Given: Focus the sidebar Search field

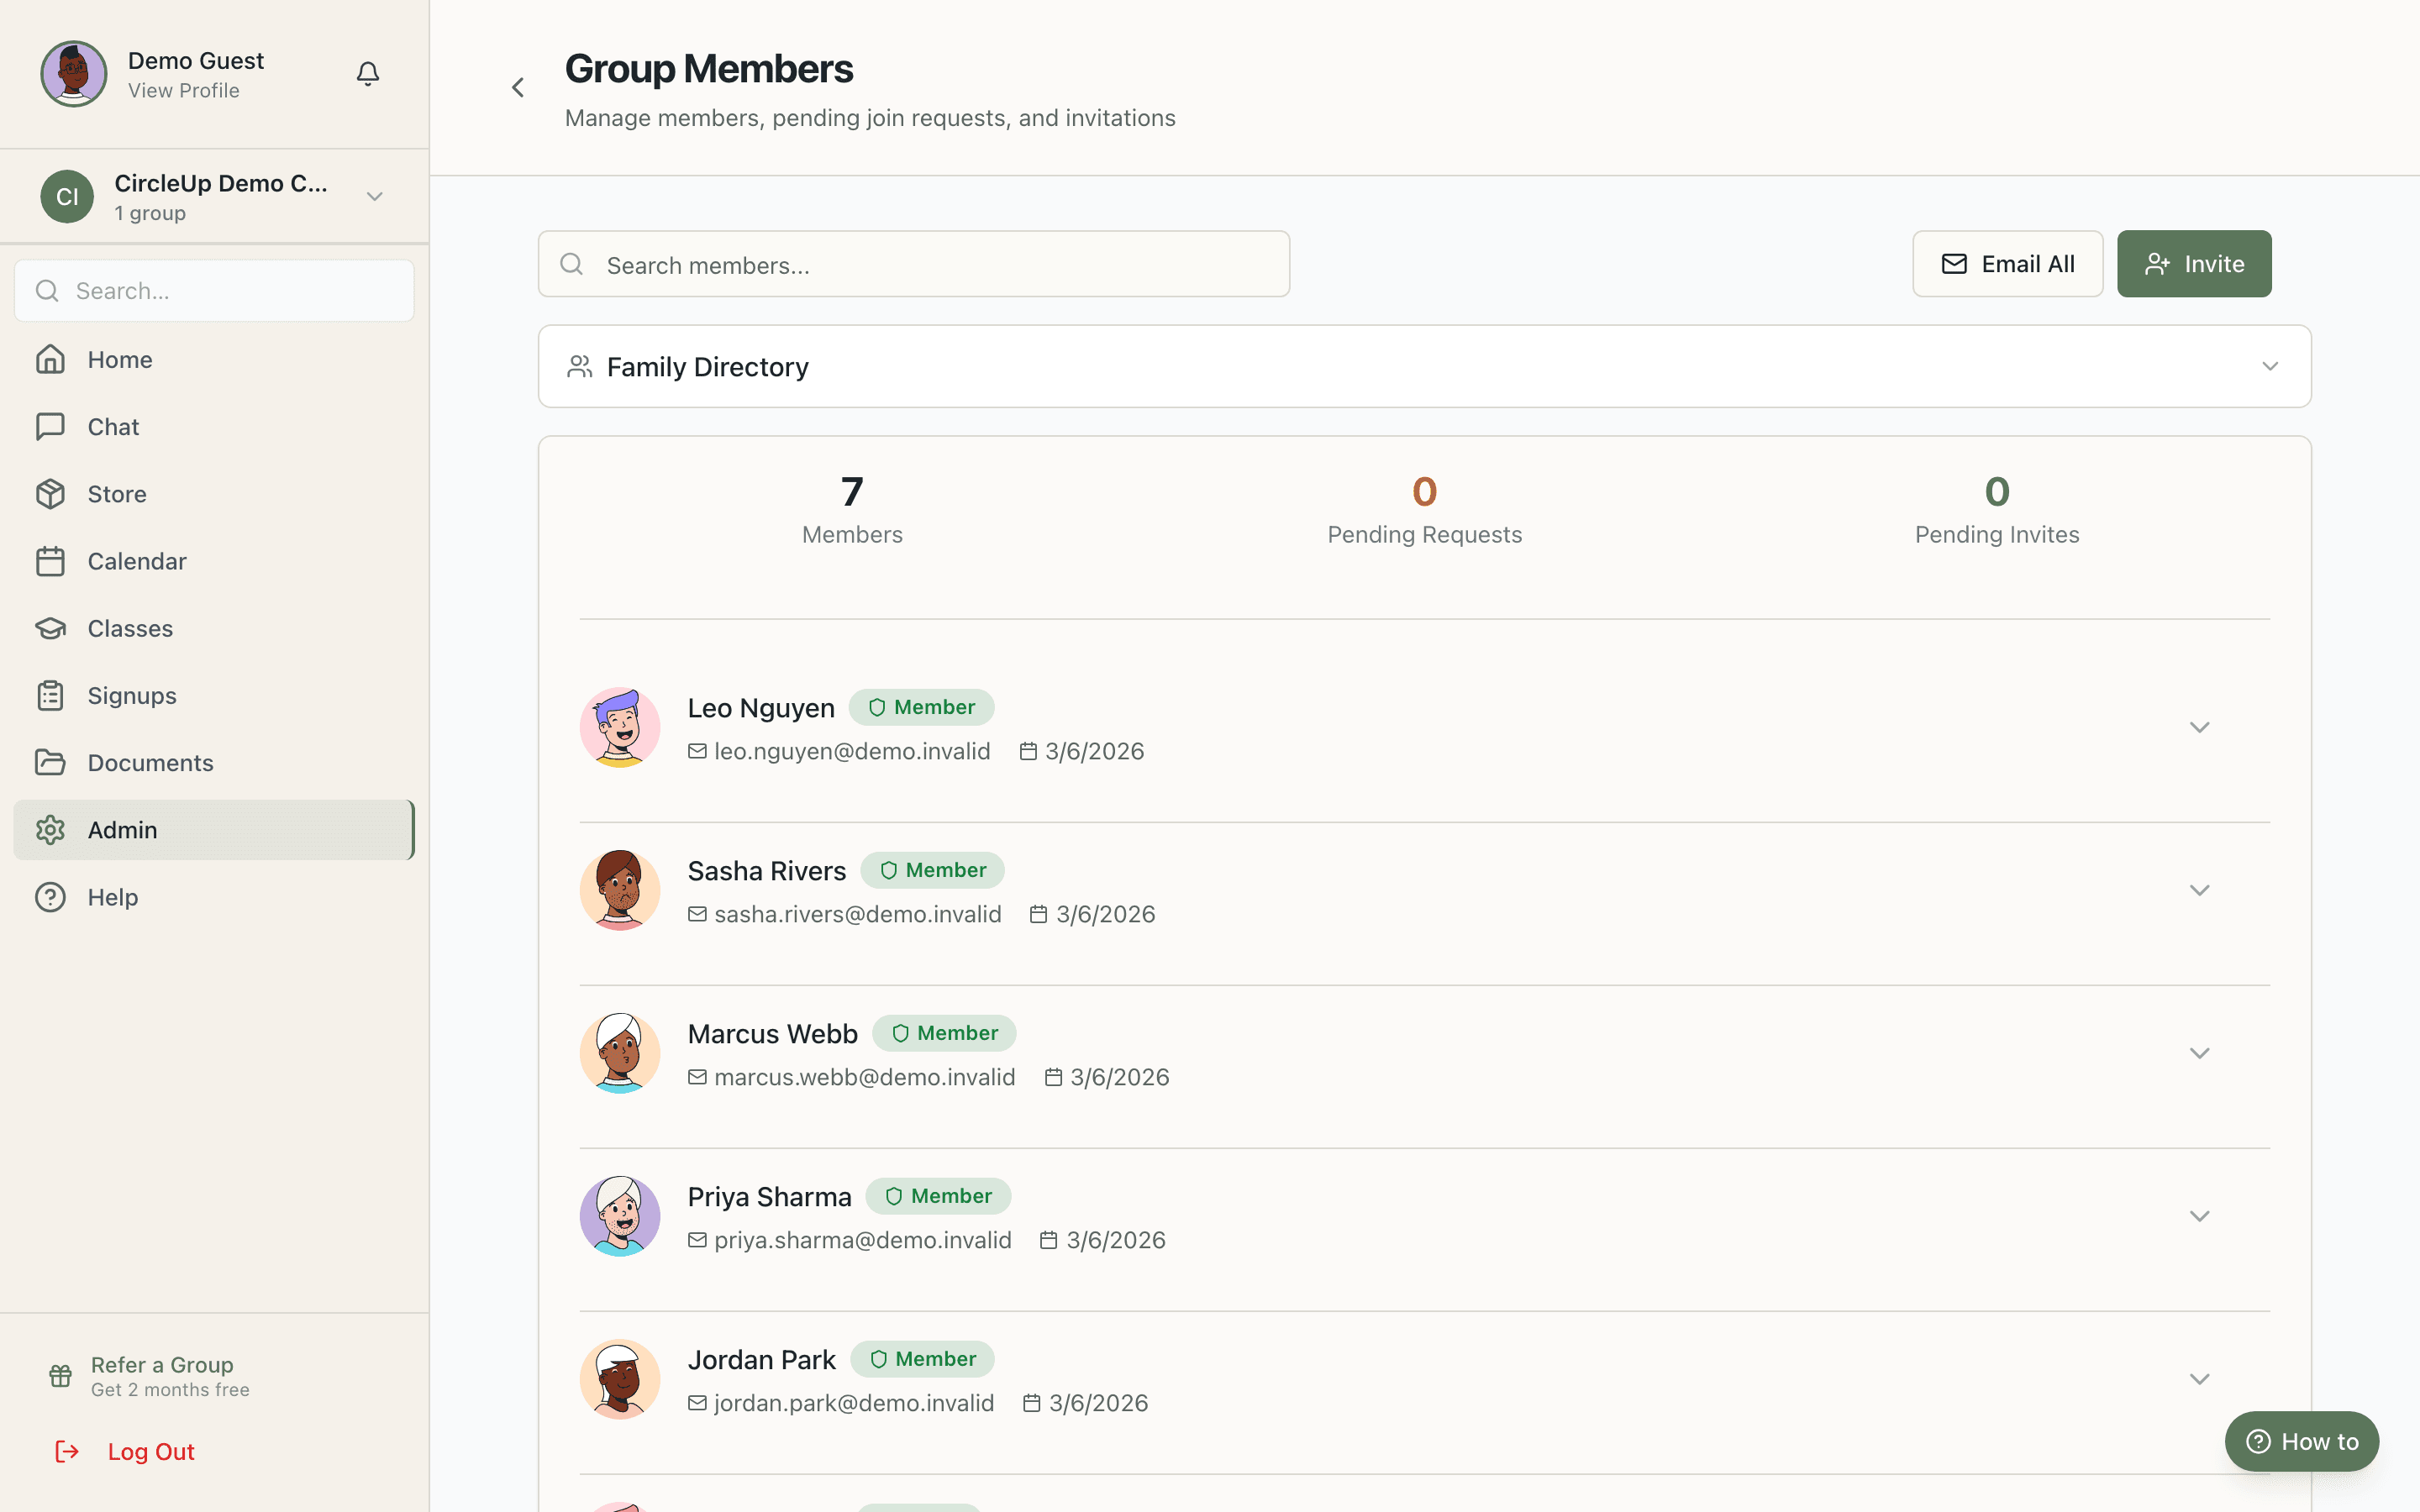Looking at the screenshot, I should pyautogui.click(x=214, y=291).
